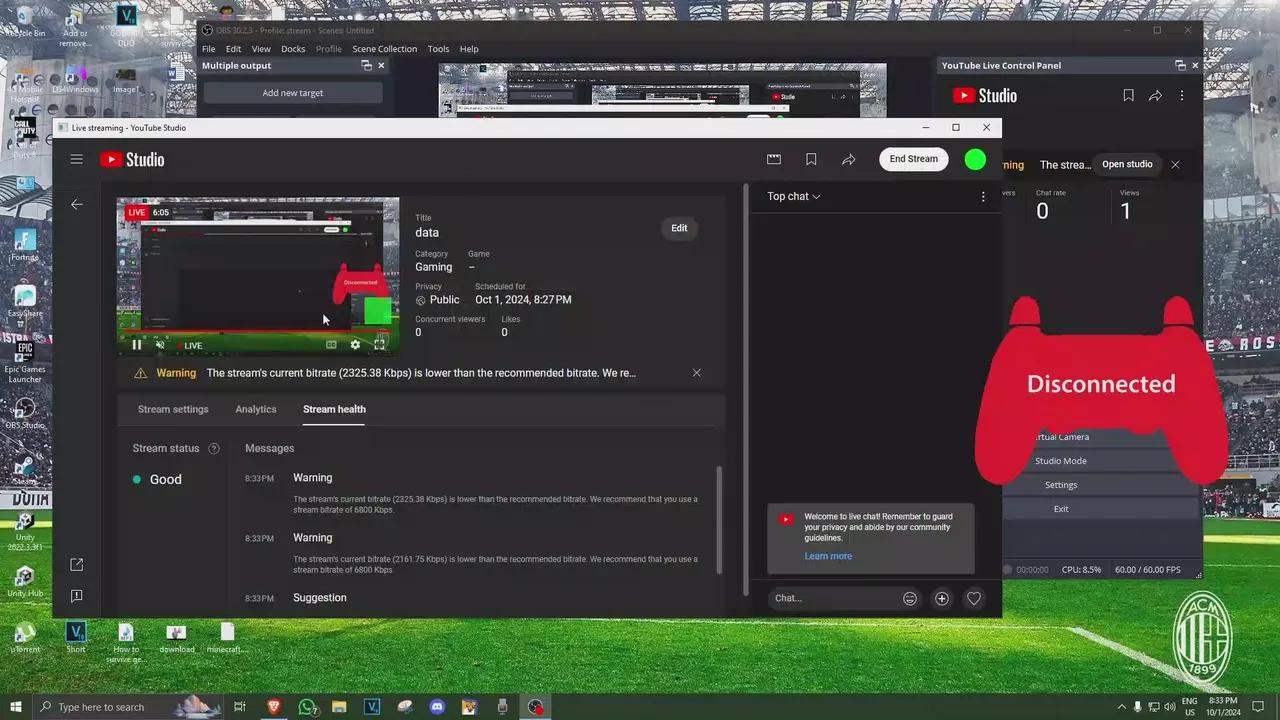Open the Help menu in OBS

[469, 49]
